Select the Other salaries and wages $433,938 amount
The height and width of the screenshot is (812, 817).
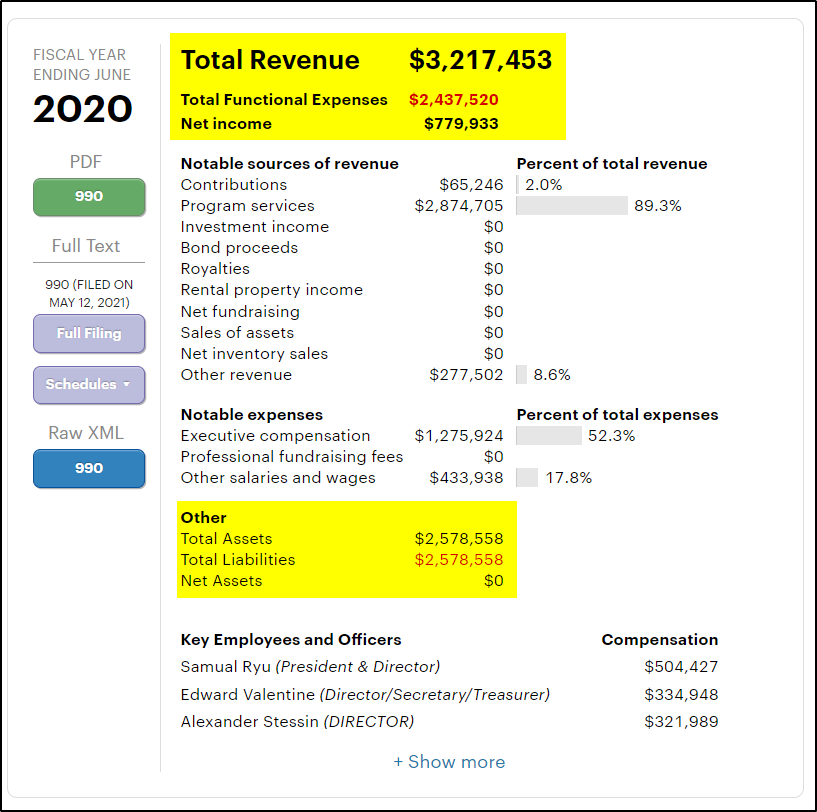[x=466, y=478]
